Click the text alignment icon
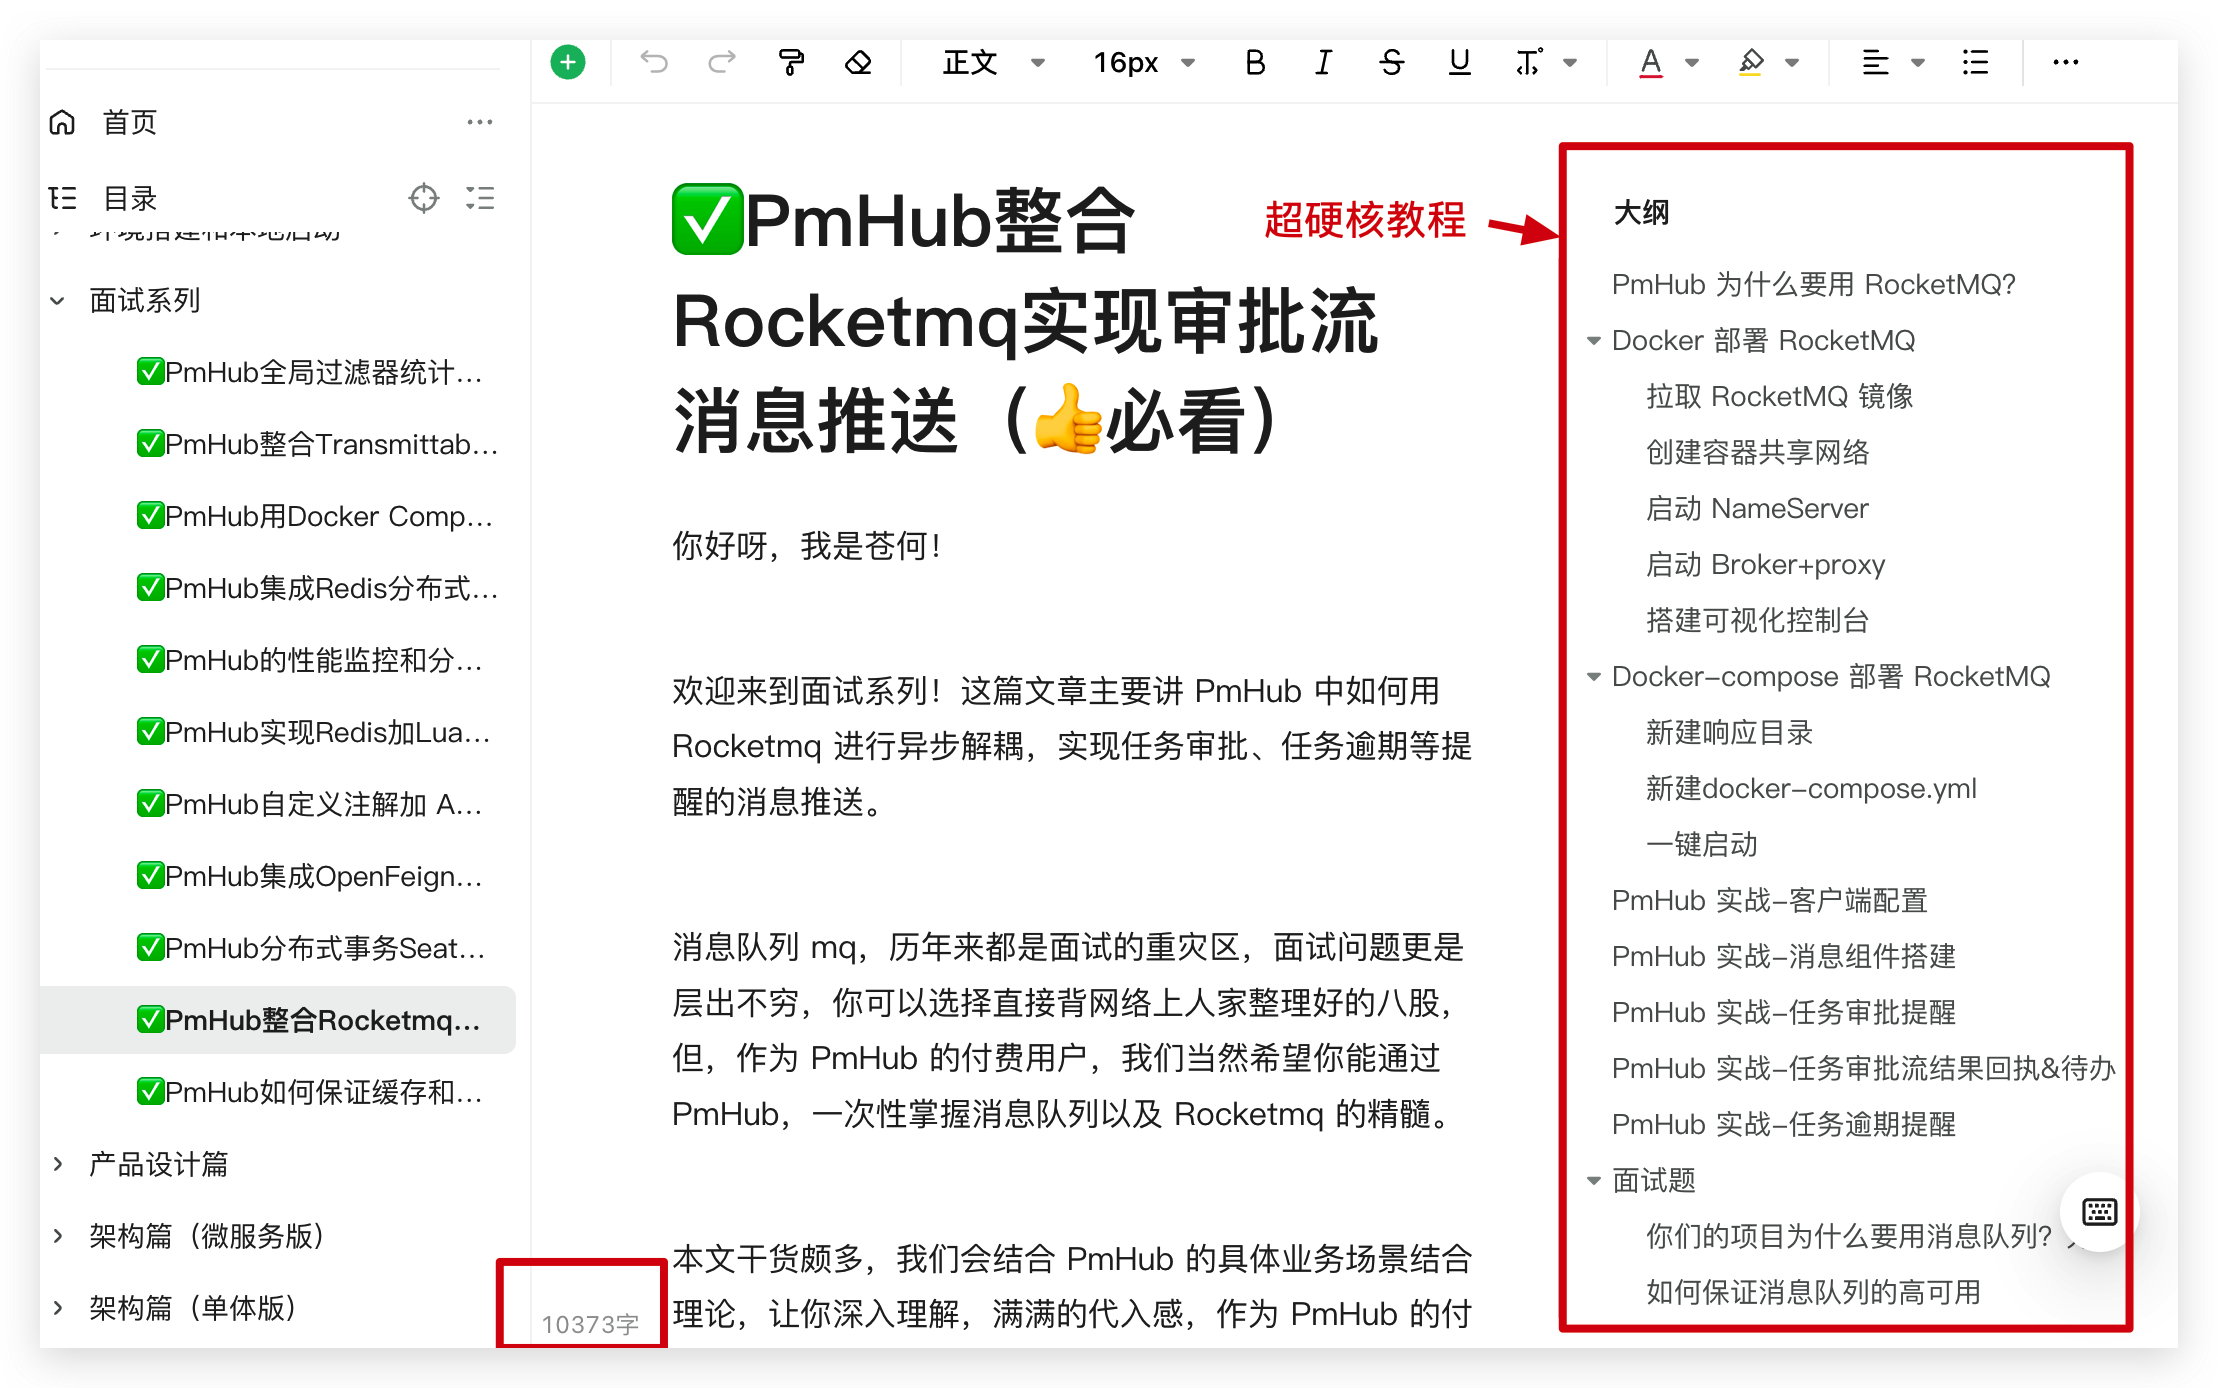 1875,62
